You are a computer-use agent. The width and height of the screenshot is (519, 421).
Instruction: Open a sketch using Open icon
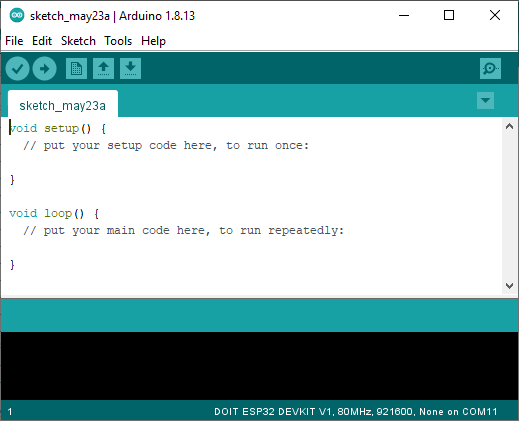click(103, 69)
